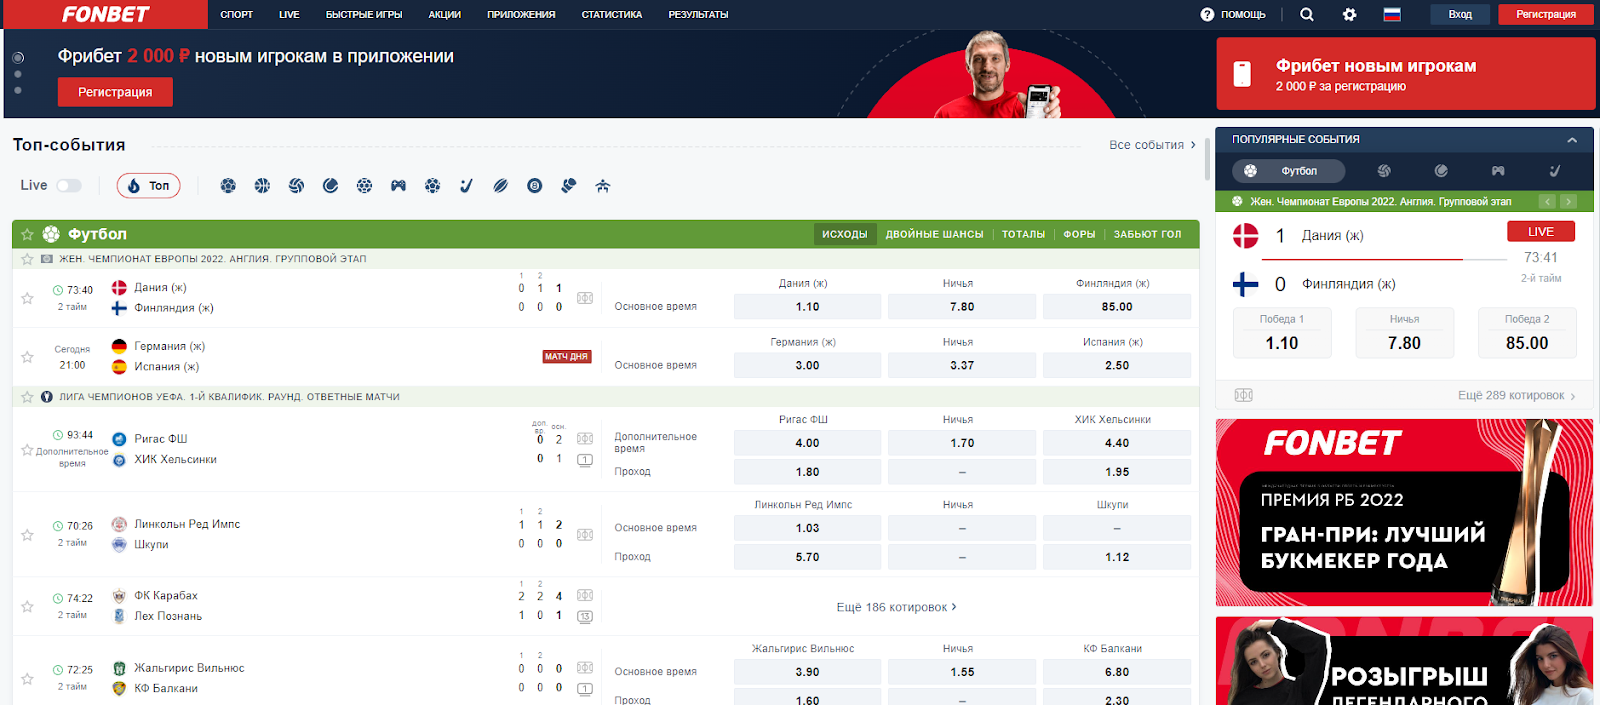Click broadcast icon numbered 13 in Лех Познань row
The height and width of the screenshot is (705, 1600).
(585, 617)
